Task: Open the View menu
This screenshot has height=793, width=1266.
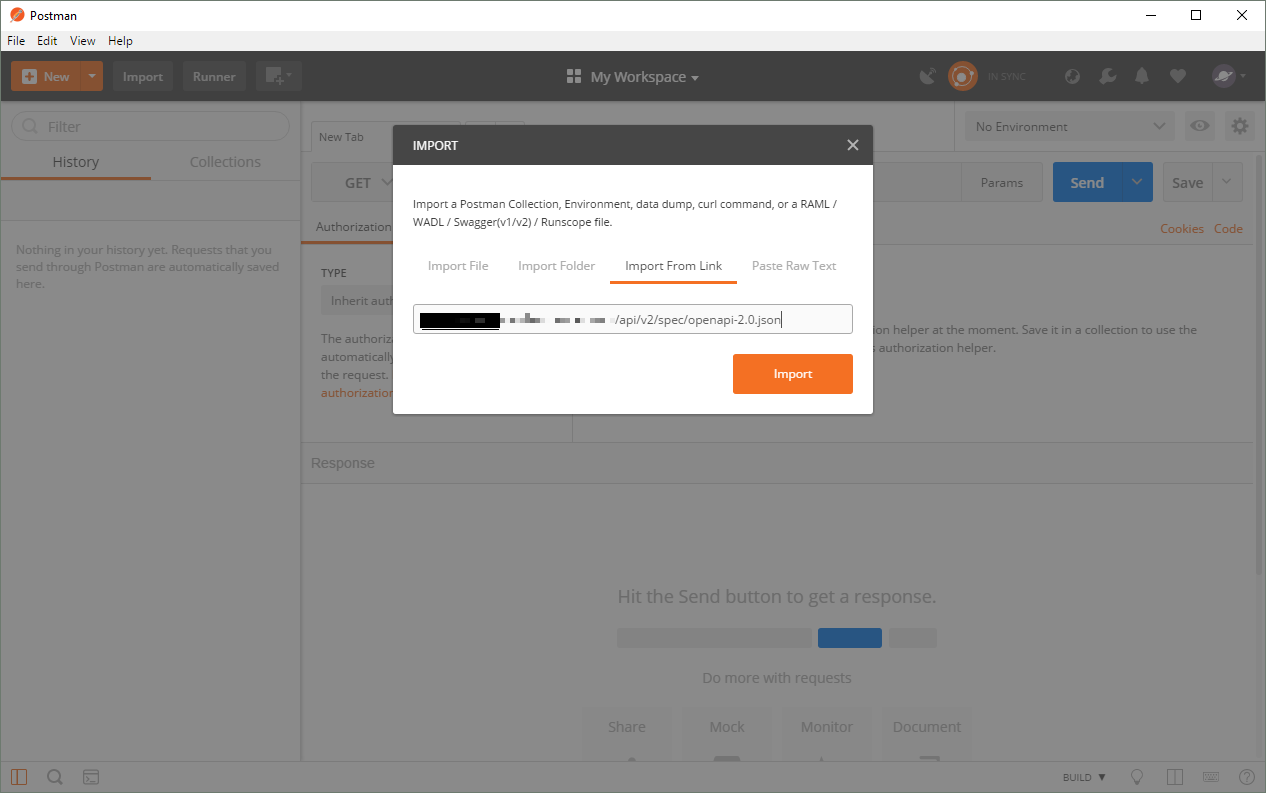Action: click(83, 41)
